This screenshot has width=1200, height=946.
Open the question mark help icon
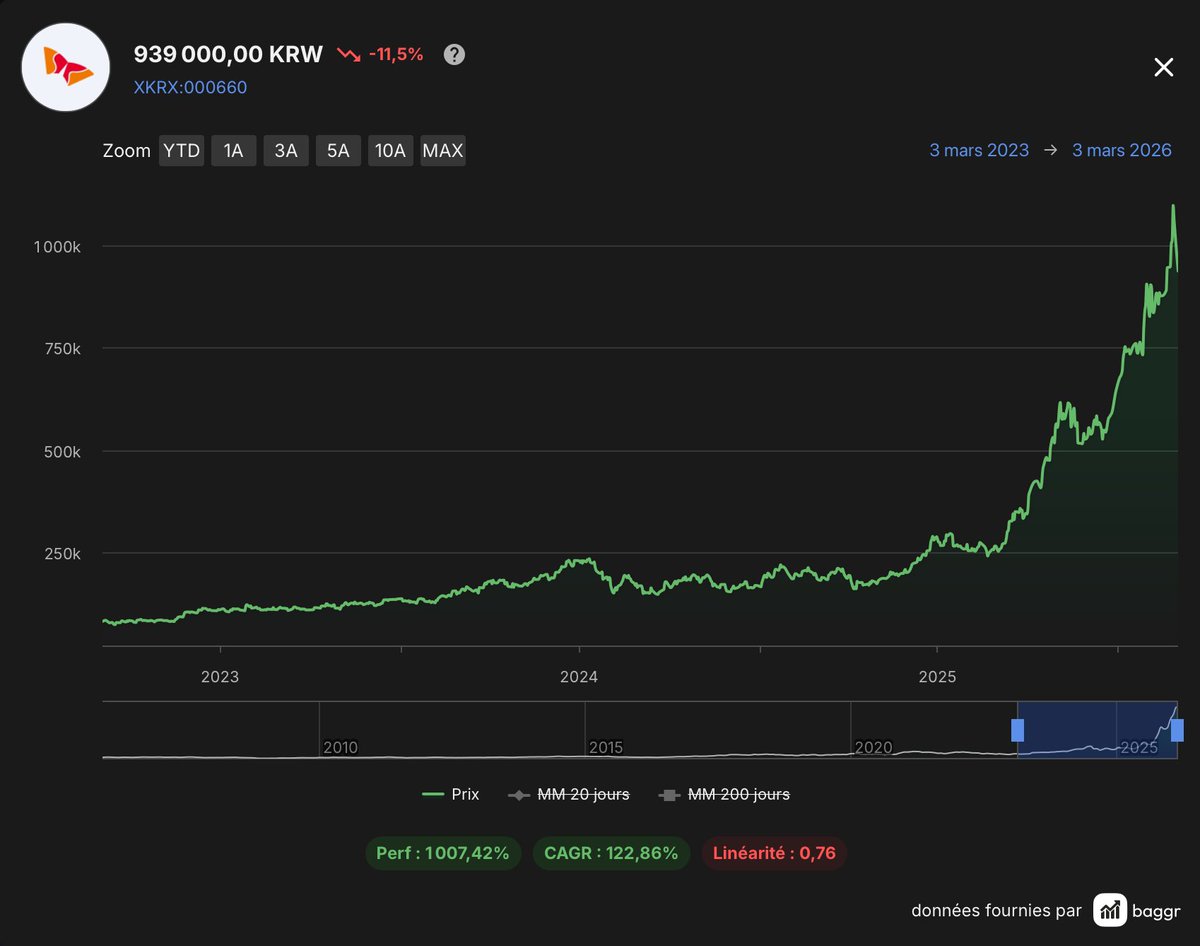(x=454, y=55)
